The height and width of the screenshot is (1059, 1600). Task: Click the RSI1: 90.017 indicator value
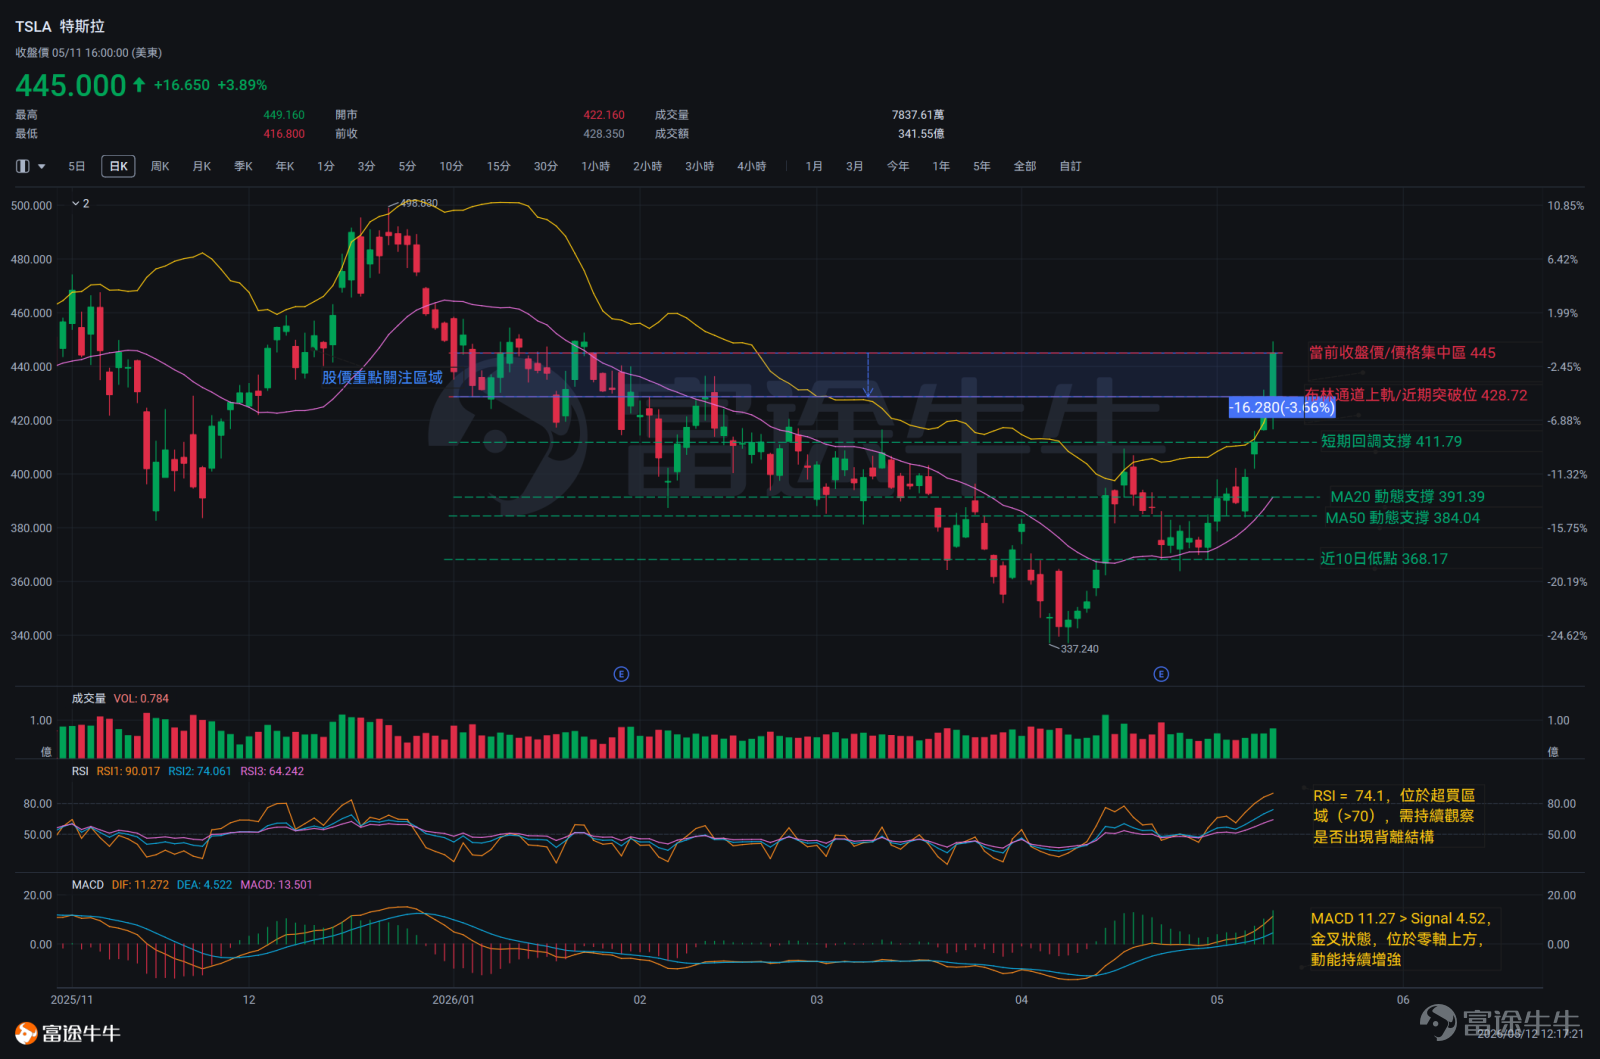click(128, 771)
